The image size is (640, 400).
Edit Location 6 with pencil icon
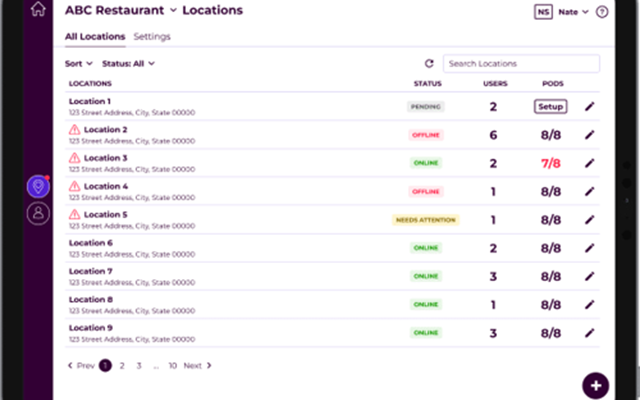coord(589,248)
